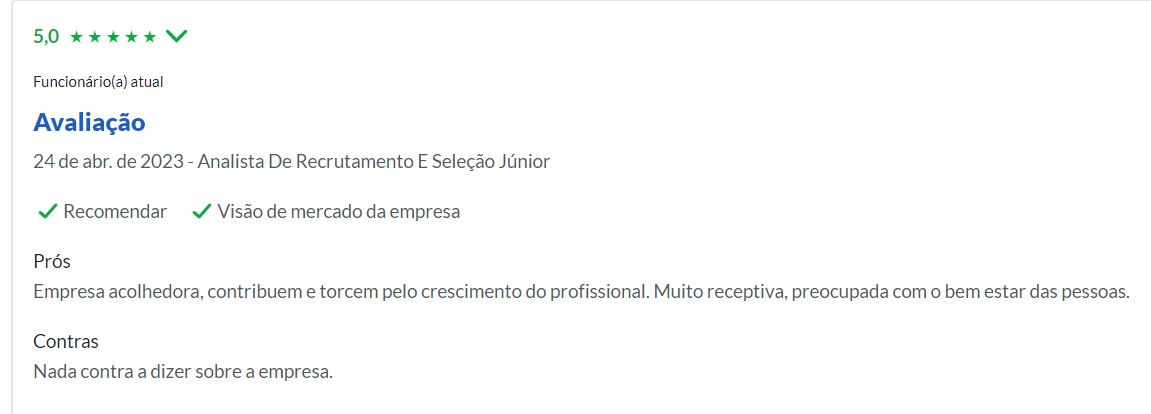
Task: Click the Visão de mercado checkmark icon
Action: [202, 212]
